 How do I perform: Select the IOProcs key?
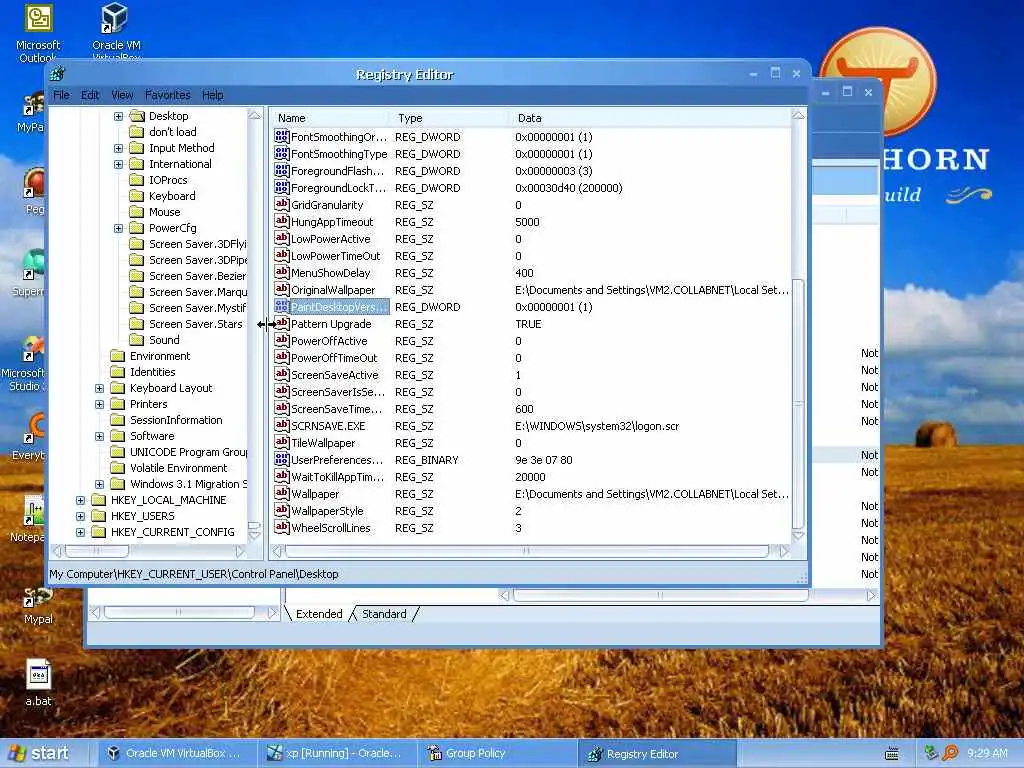pos(168,180)
